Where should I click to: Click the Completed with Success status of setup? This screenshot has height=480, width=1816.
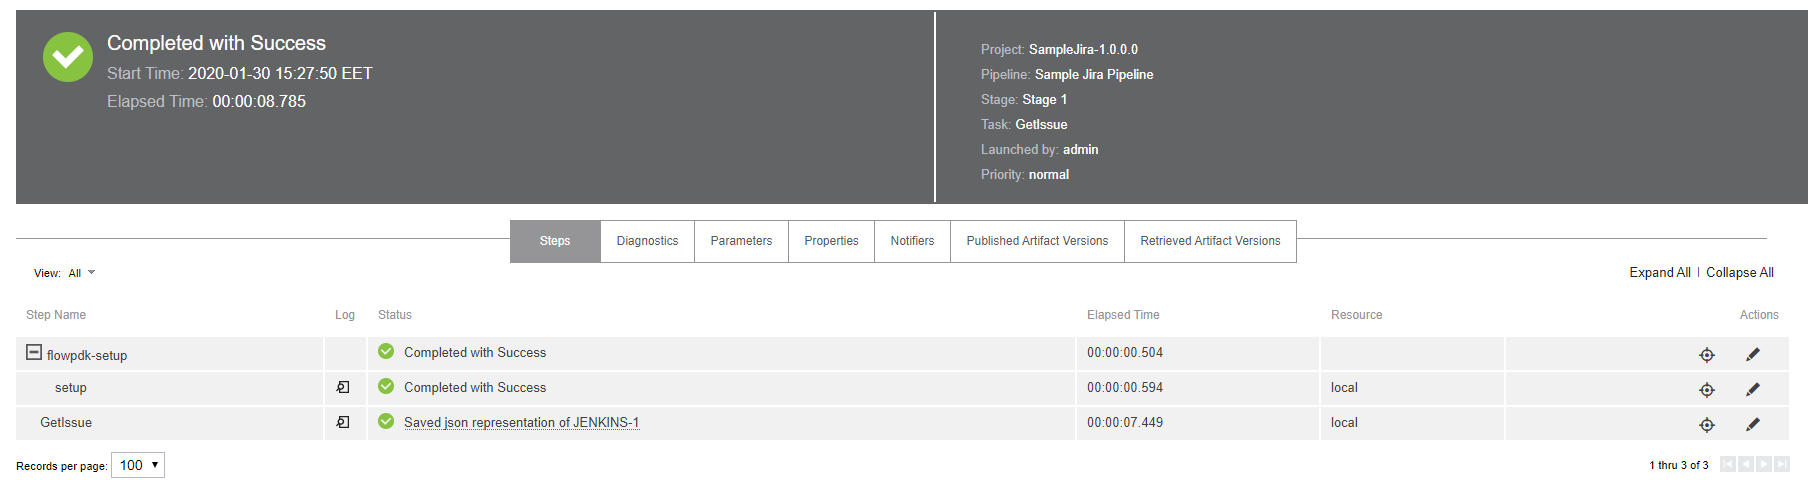[475, 387]
